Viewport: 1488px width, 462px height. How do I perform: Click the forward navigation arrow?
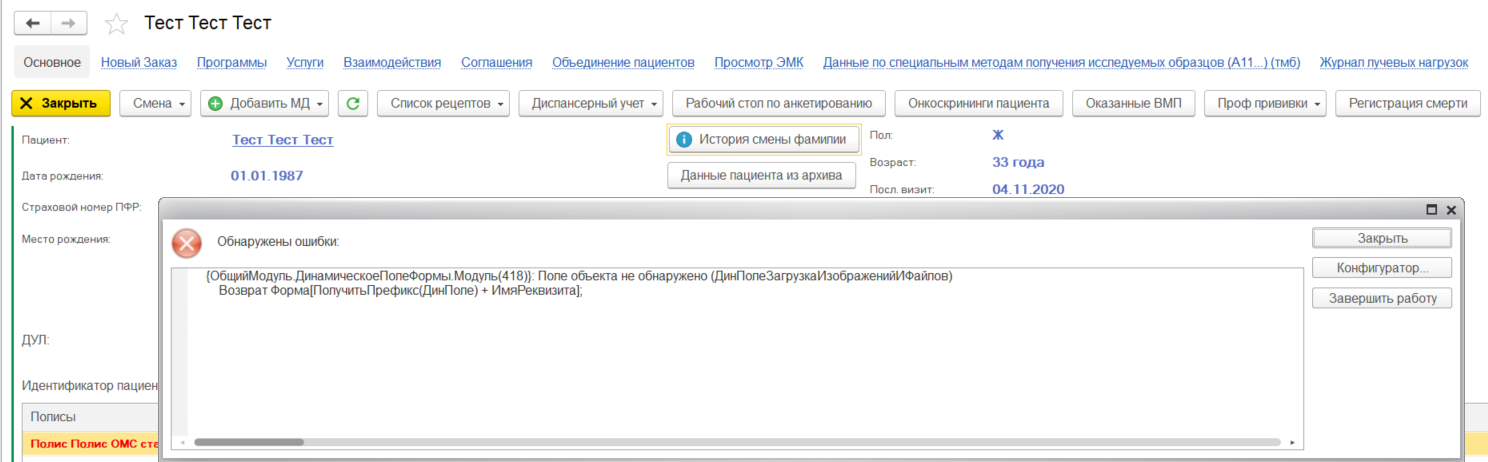(68, 23)
